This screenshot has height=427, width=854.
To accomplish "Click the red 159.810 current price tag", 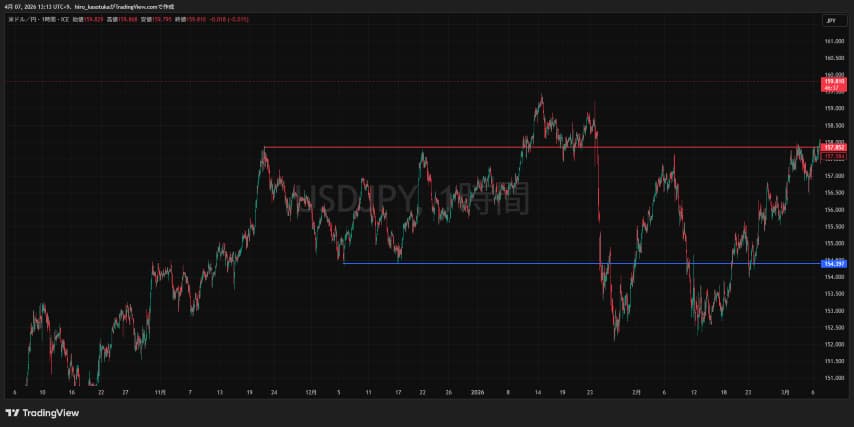I will (x=834, y=82).
